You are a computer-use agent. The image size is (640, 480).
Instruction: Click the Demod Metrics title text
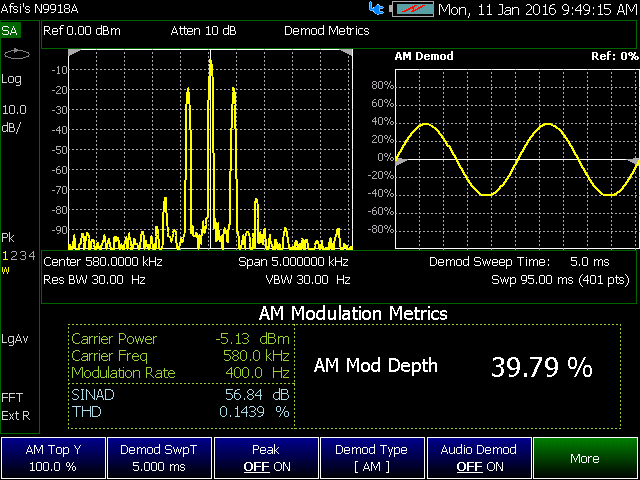click(327, 31)
